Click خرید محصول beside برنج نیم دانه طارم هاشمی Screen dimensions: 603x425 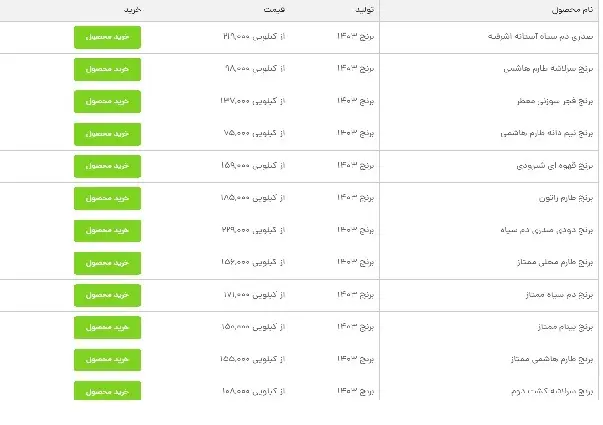pyautogui.click(x=107, y=133)
